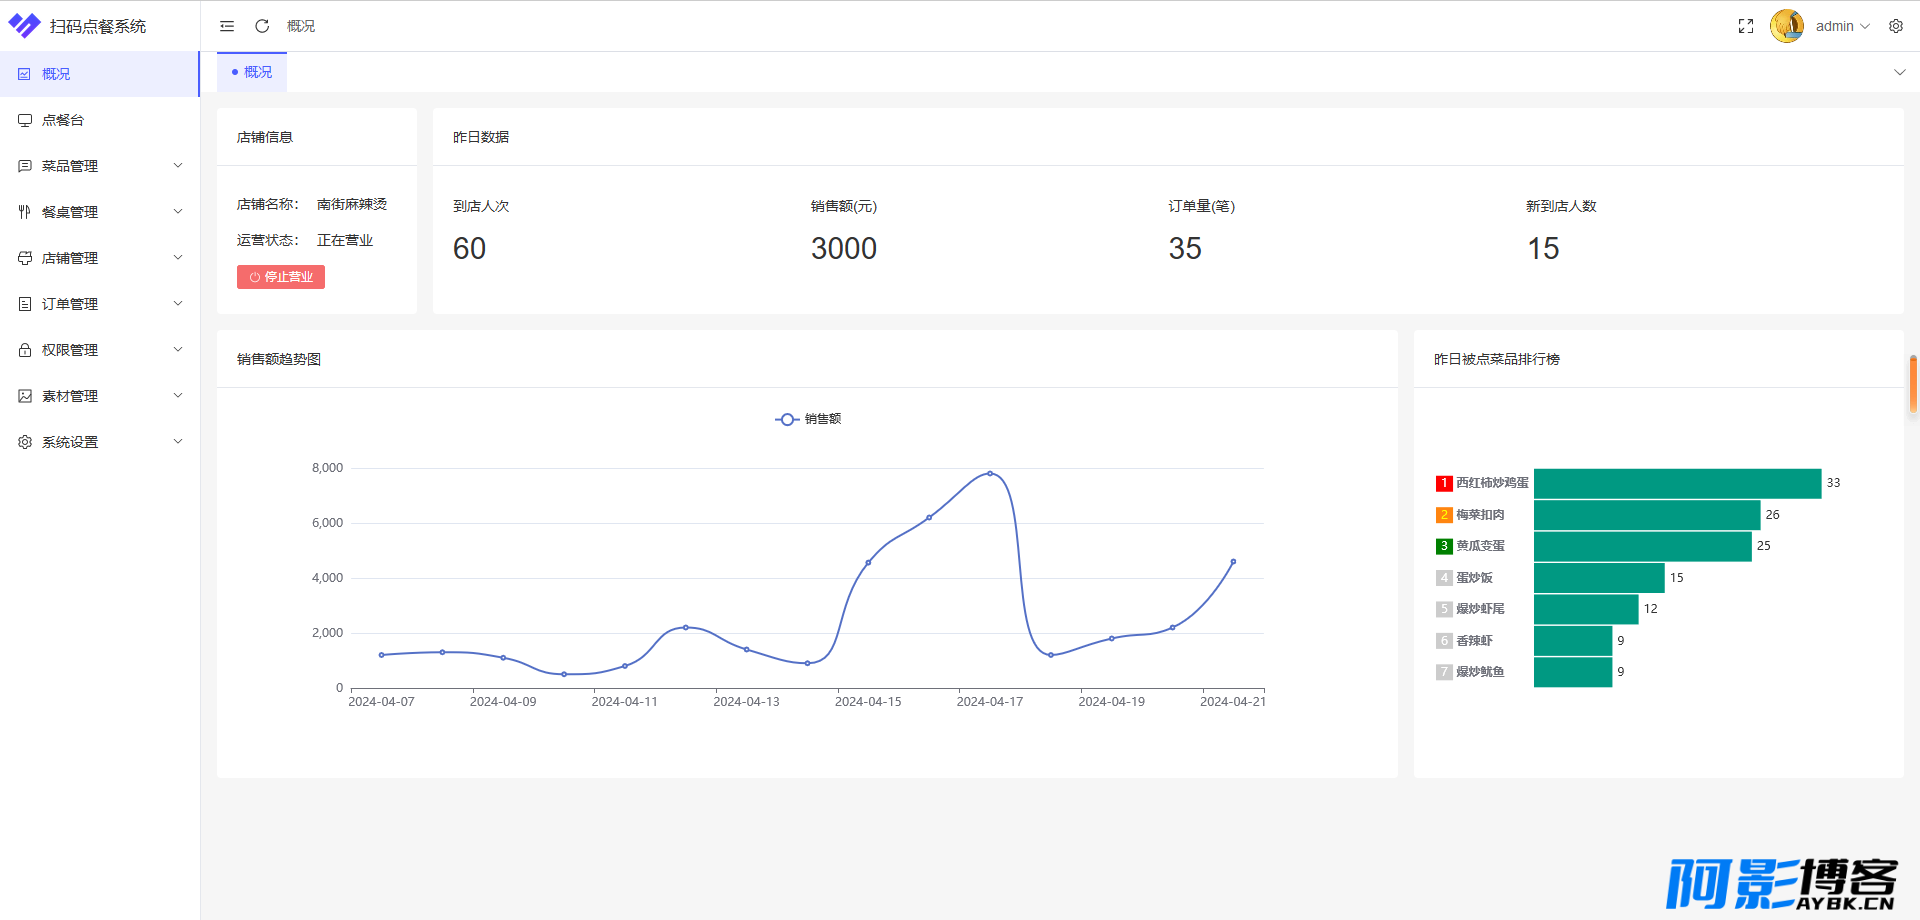Click the 店铺管理 shop icon
This screenshot has height=920, width=1920.
25,258
